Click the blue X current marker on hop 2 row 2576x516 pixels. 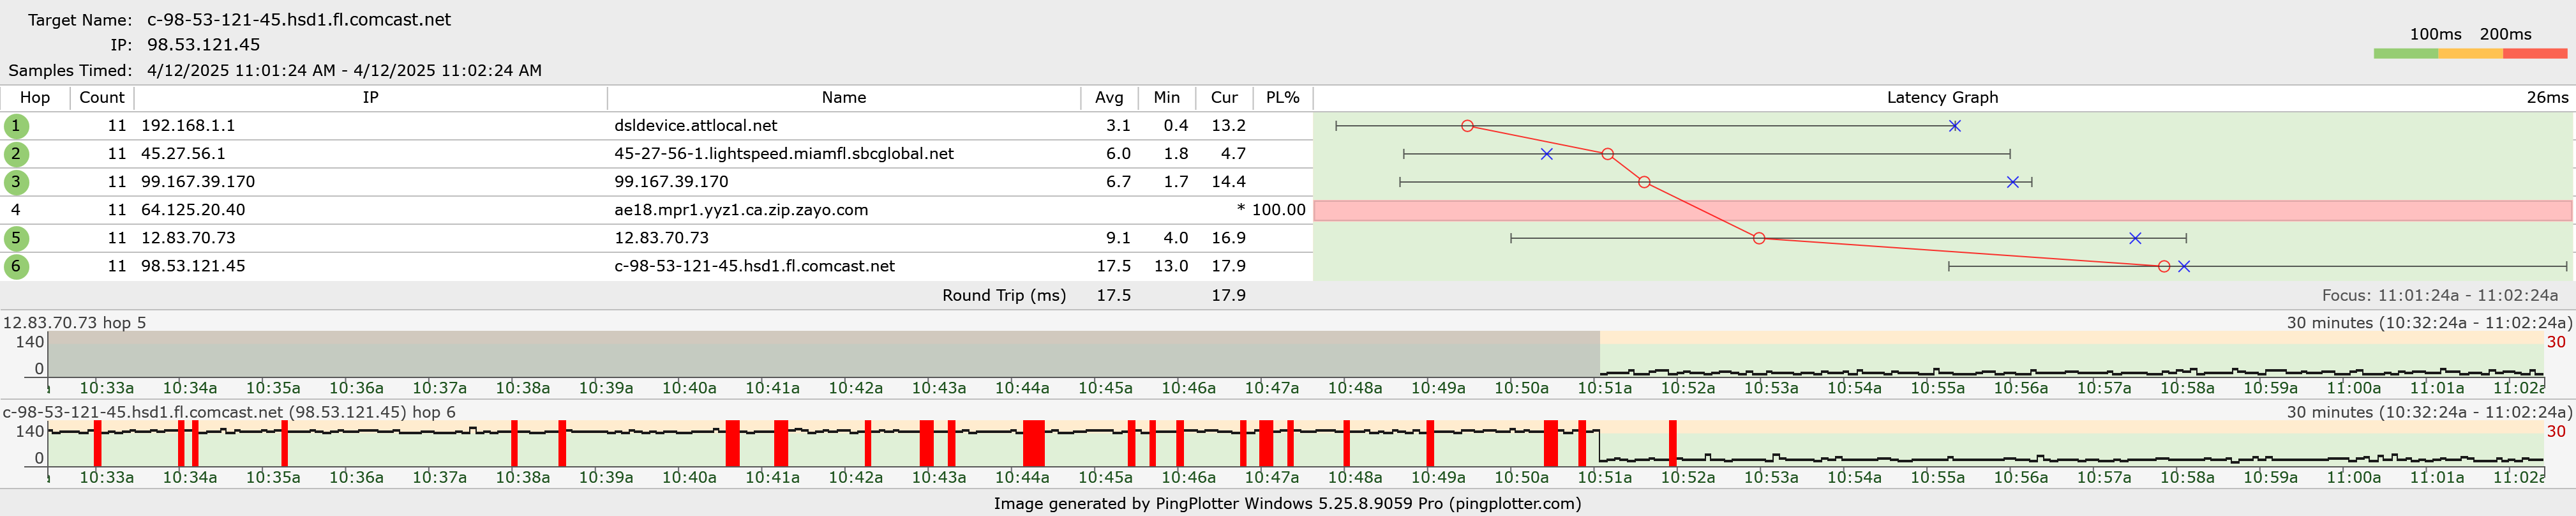(x=1546, y=154)
